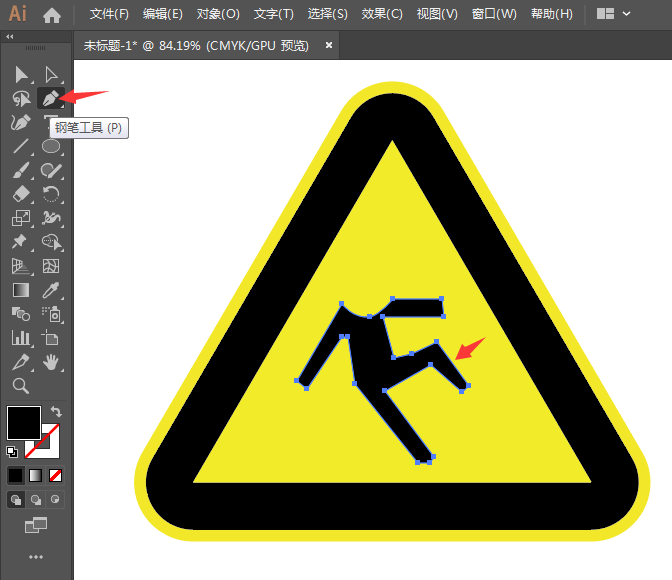Click the Zoom magnifier tool
Screen dimensions: 672x580
[x=20, y=386]
